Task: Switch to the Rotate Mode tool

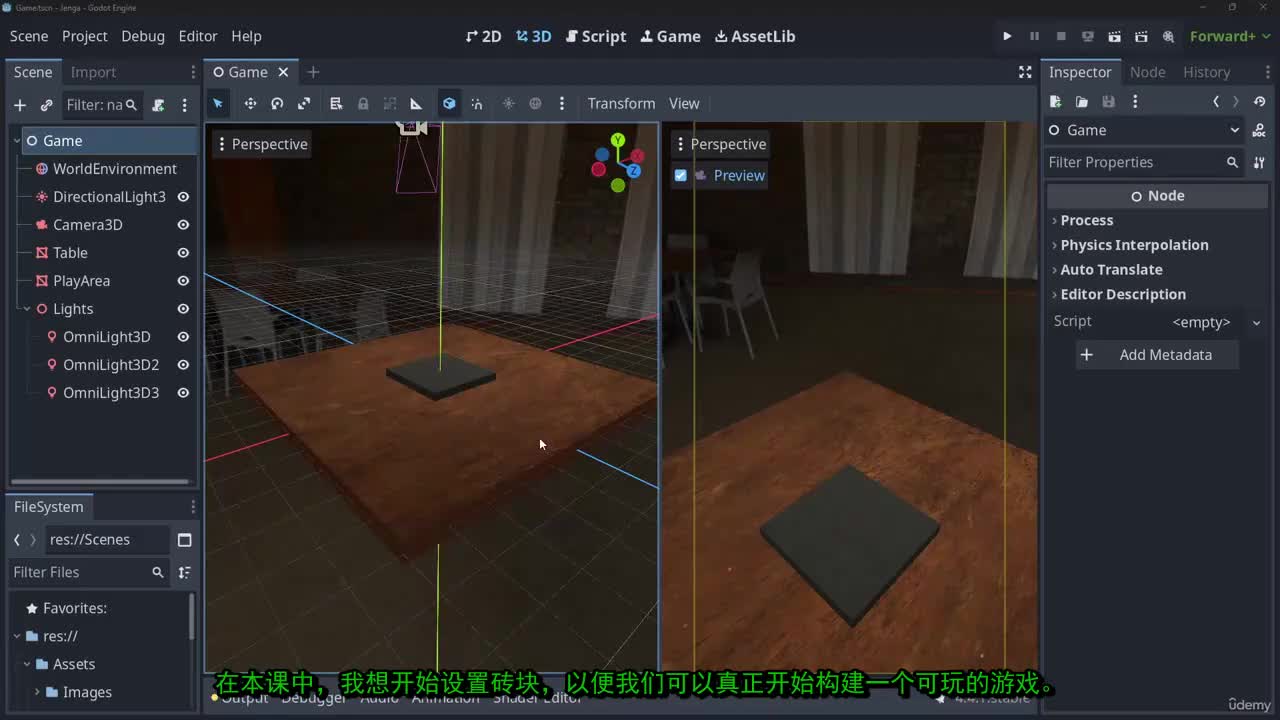Action: (x=277, y=103)
